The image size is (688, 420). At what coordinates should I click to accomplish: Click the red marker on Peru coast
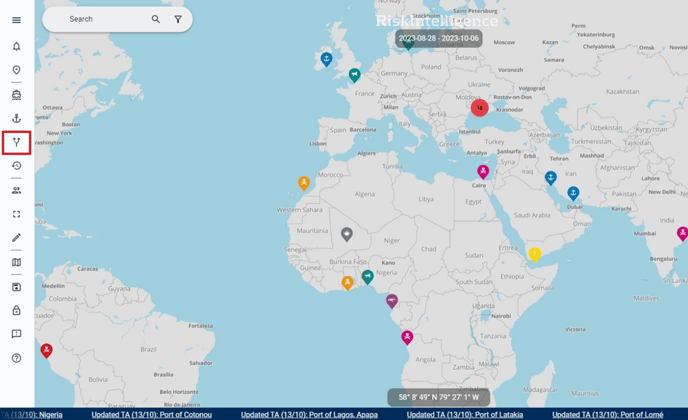tap(47, 351)
